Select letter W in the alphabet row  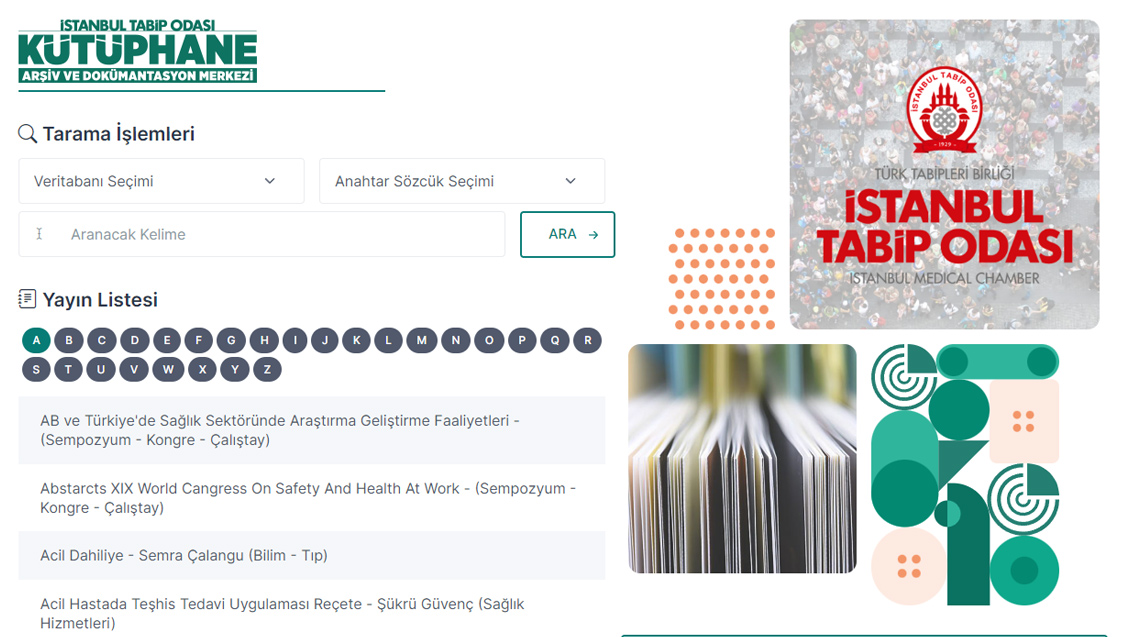pos(168,370)
